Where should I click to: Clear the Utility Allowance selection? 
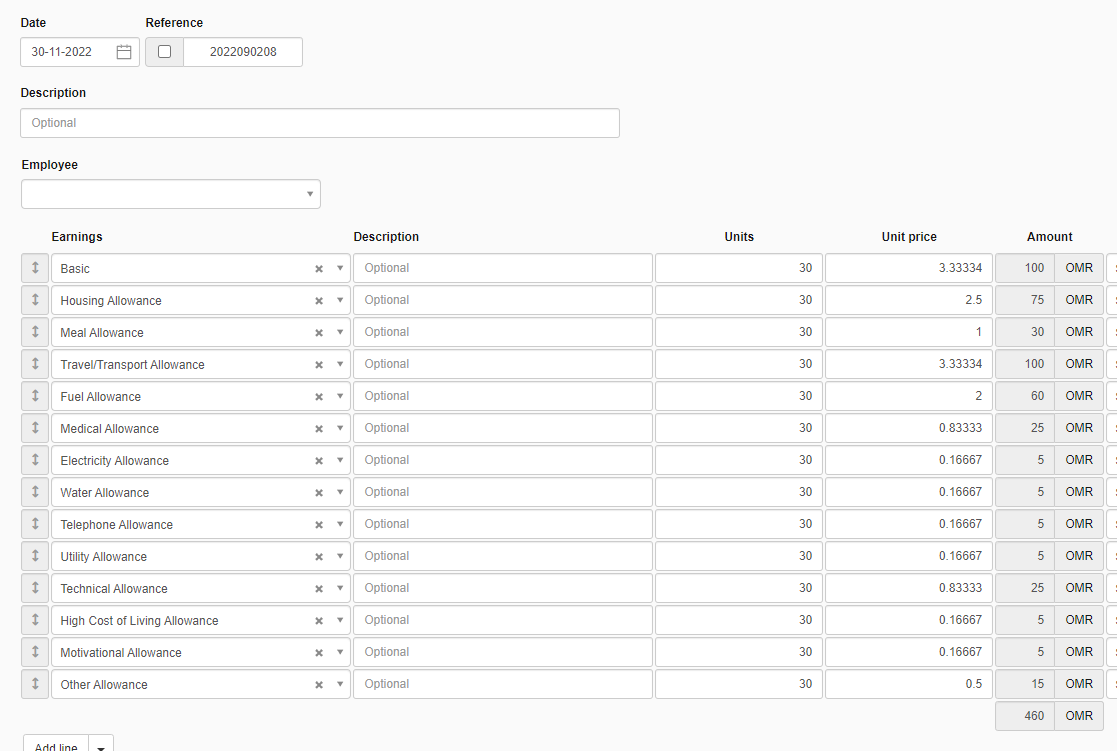pos(319,557)
